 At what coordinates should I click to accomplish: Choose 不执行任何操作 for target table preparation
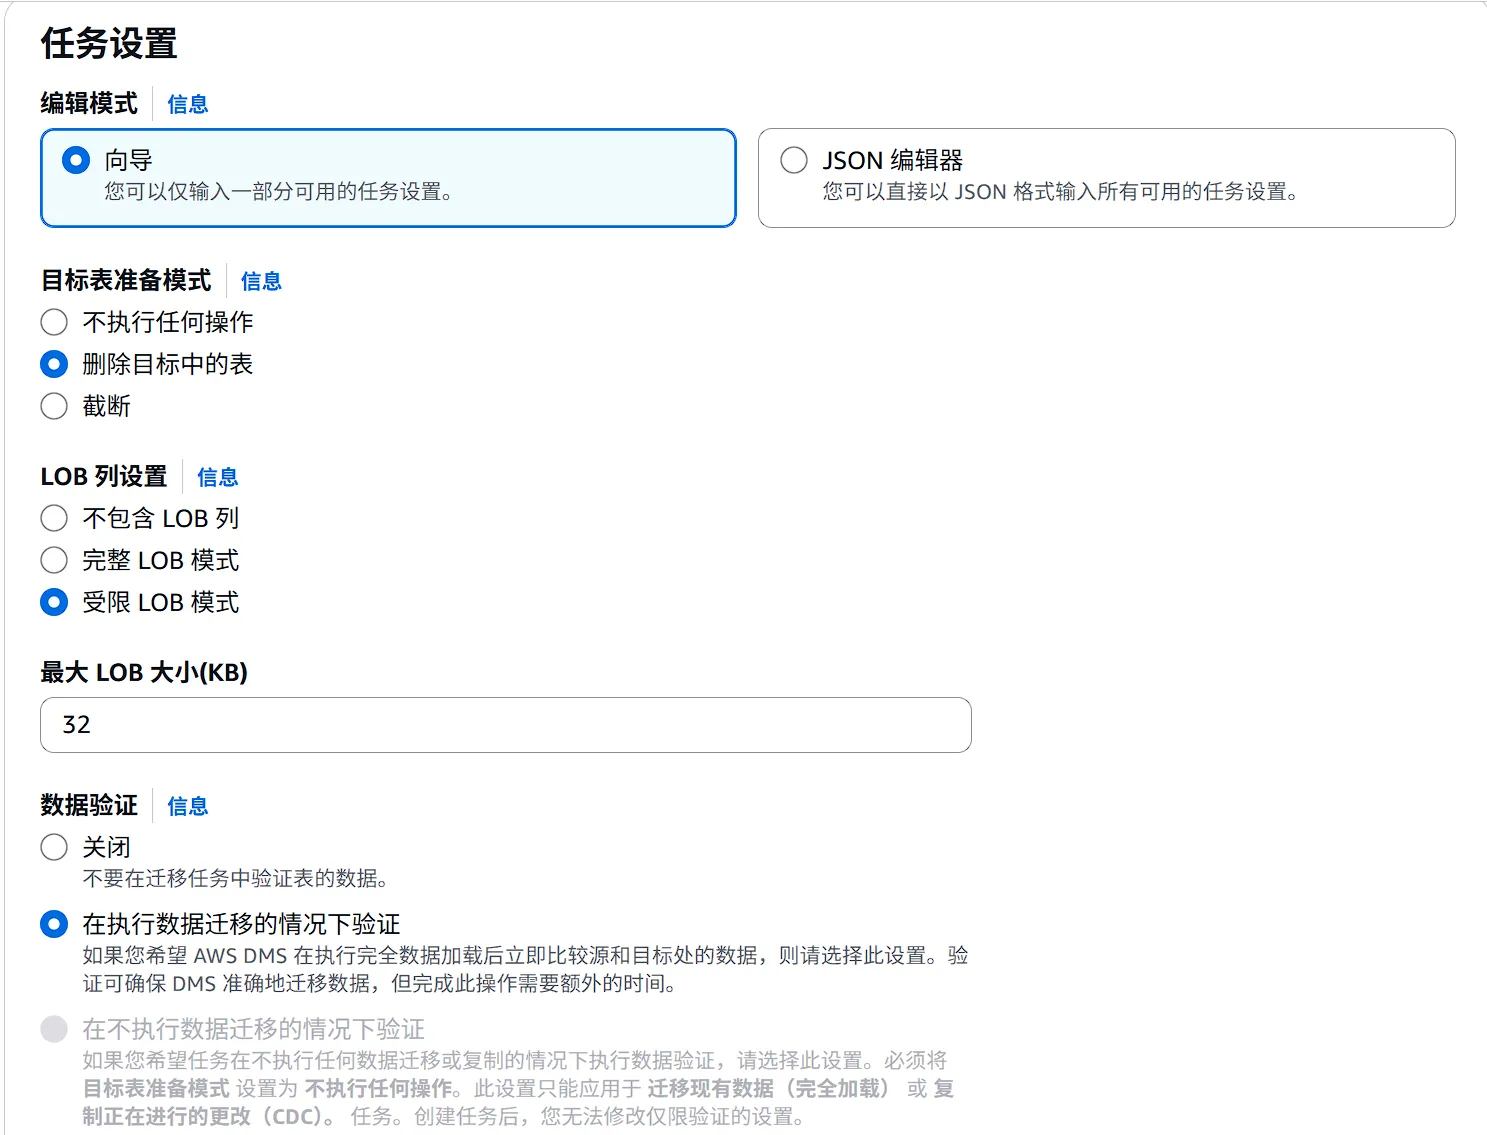[54, 322]
